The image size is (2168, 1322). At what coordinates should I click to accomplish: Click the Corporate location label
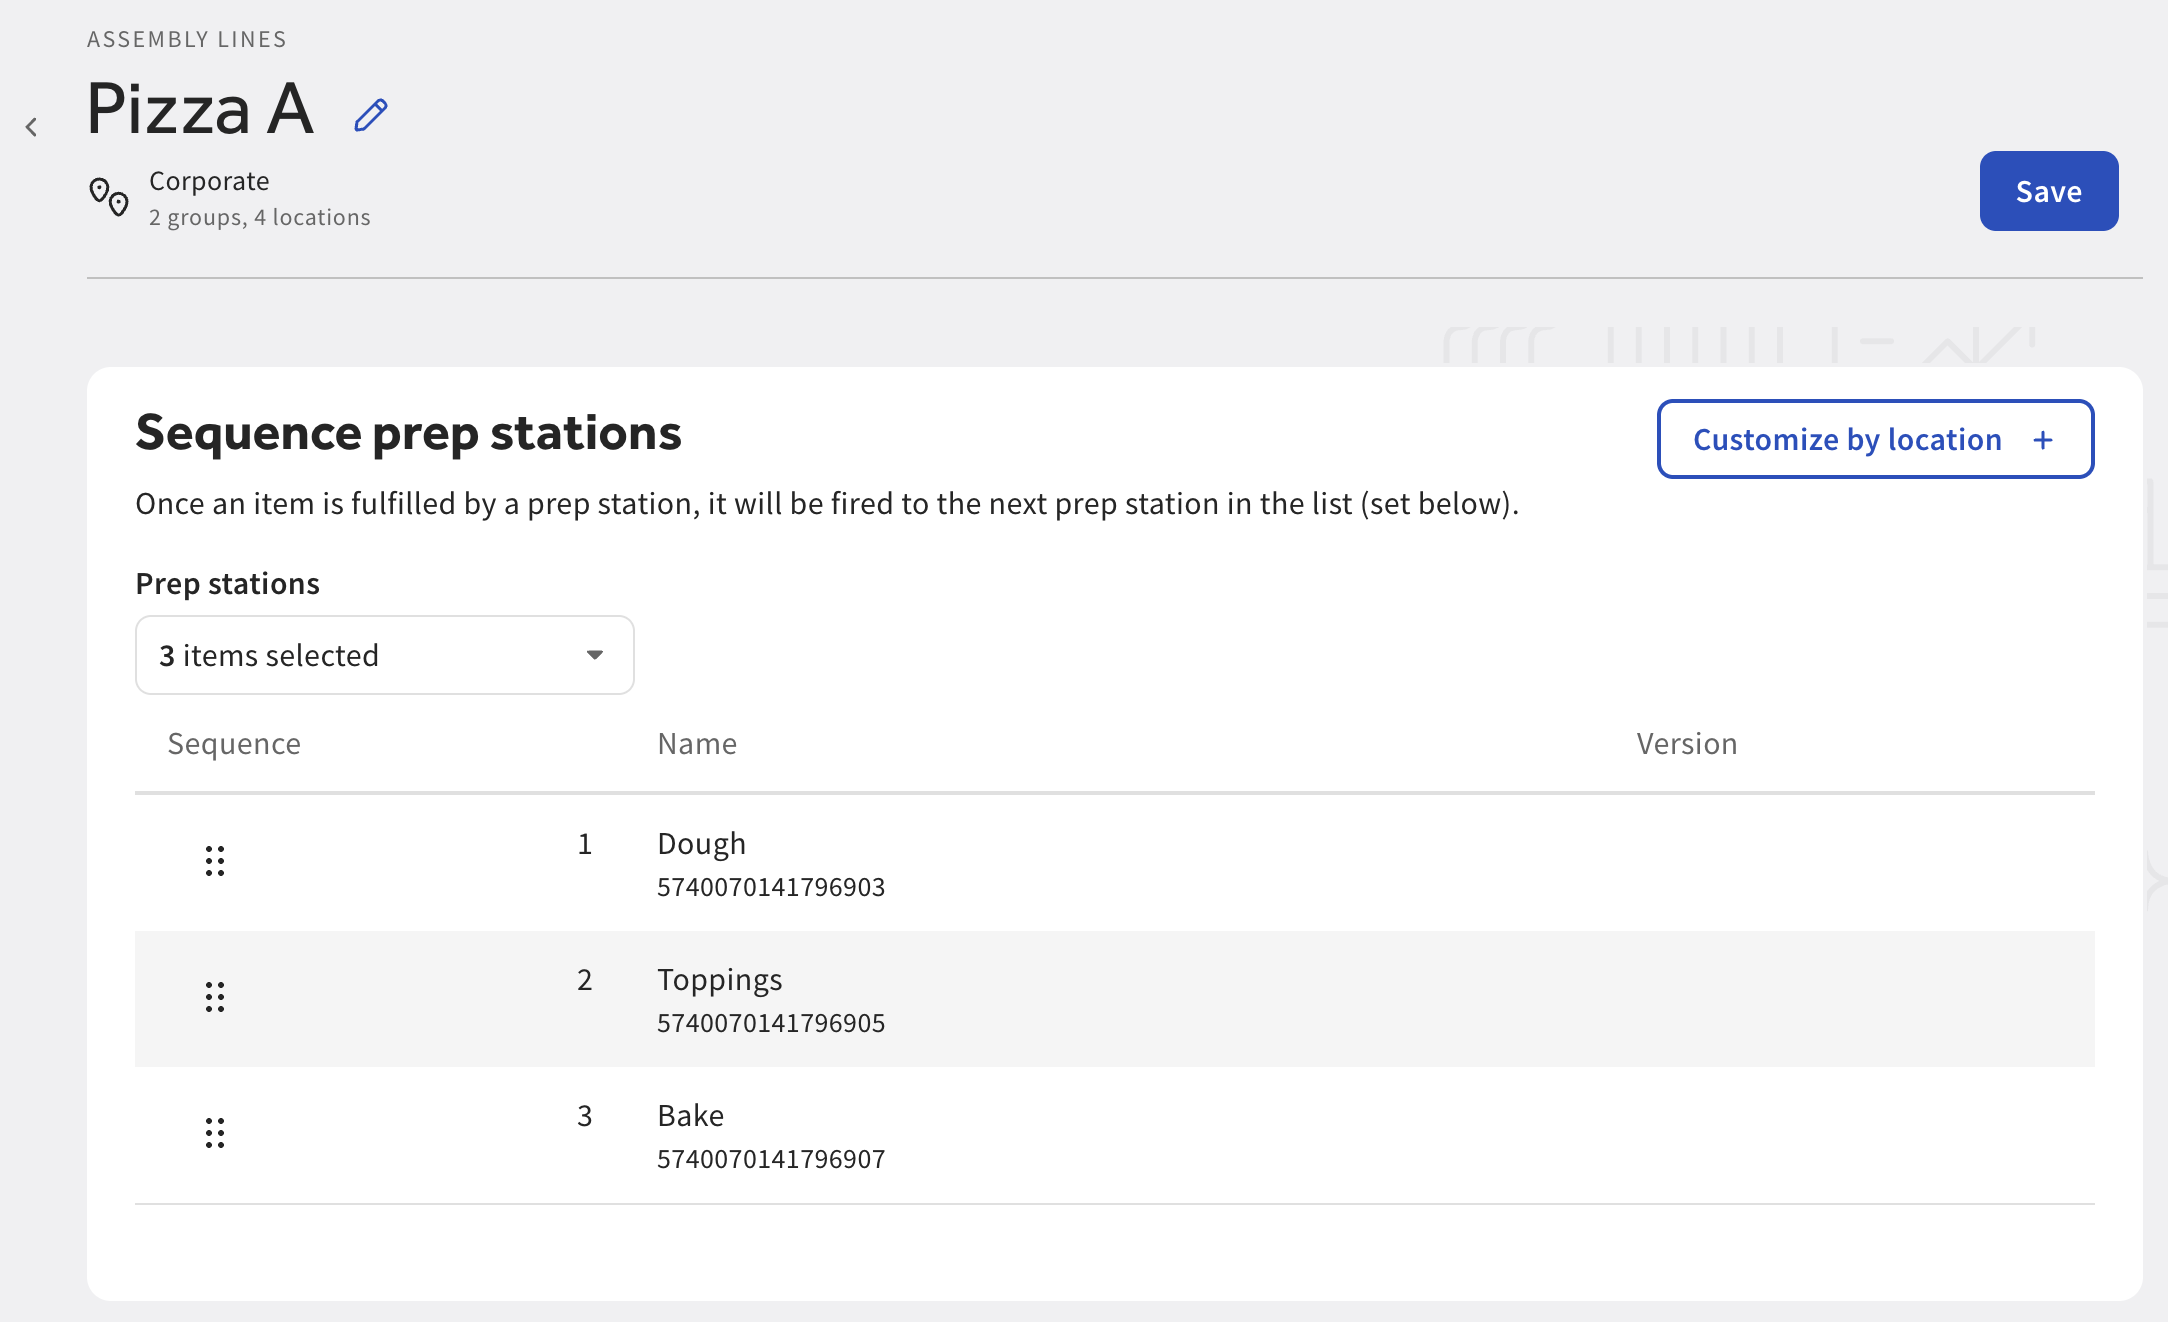pyautogui.click(x=209, y=181)
